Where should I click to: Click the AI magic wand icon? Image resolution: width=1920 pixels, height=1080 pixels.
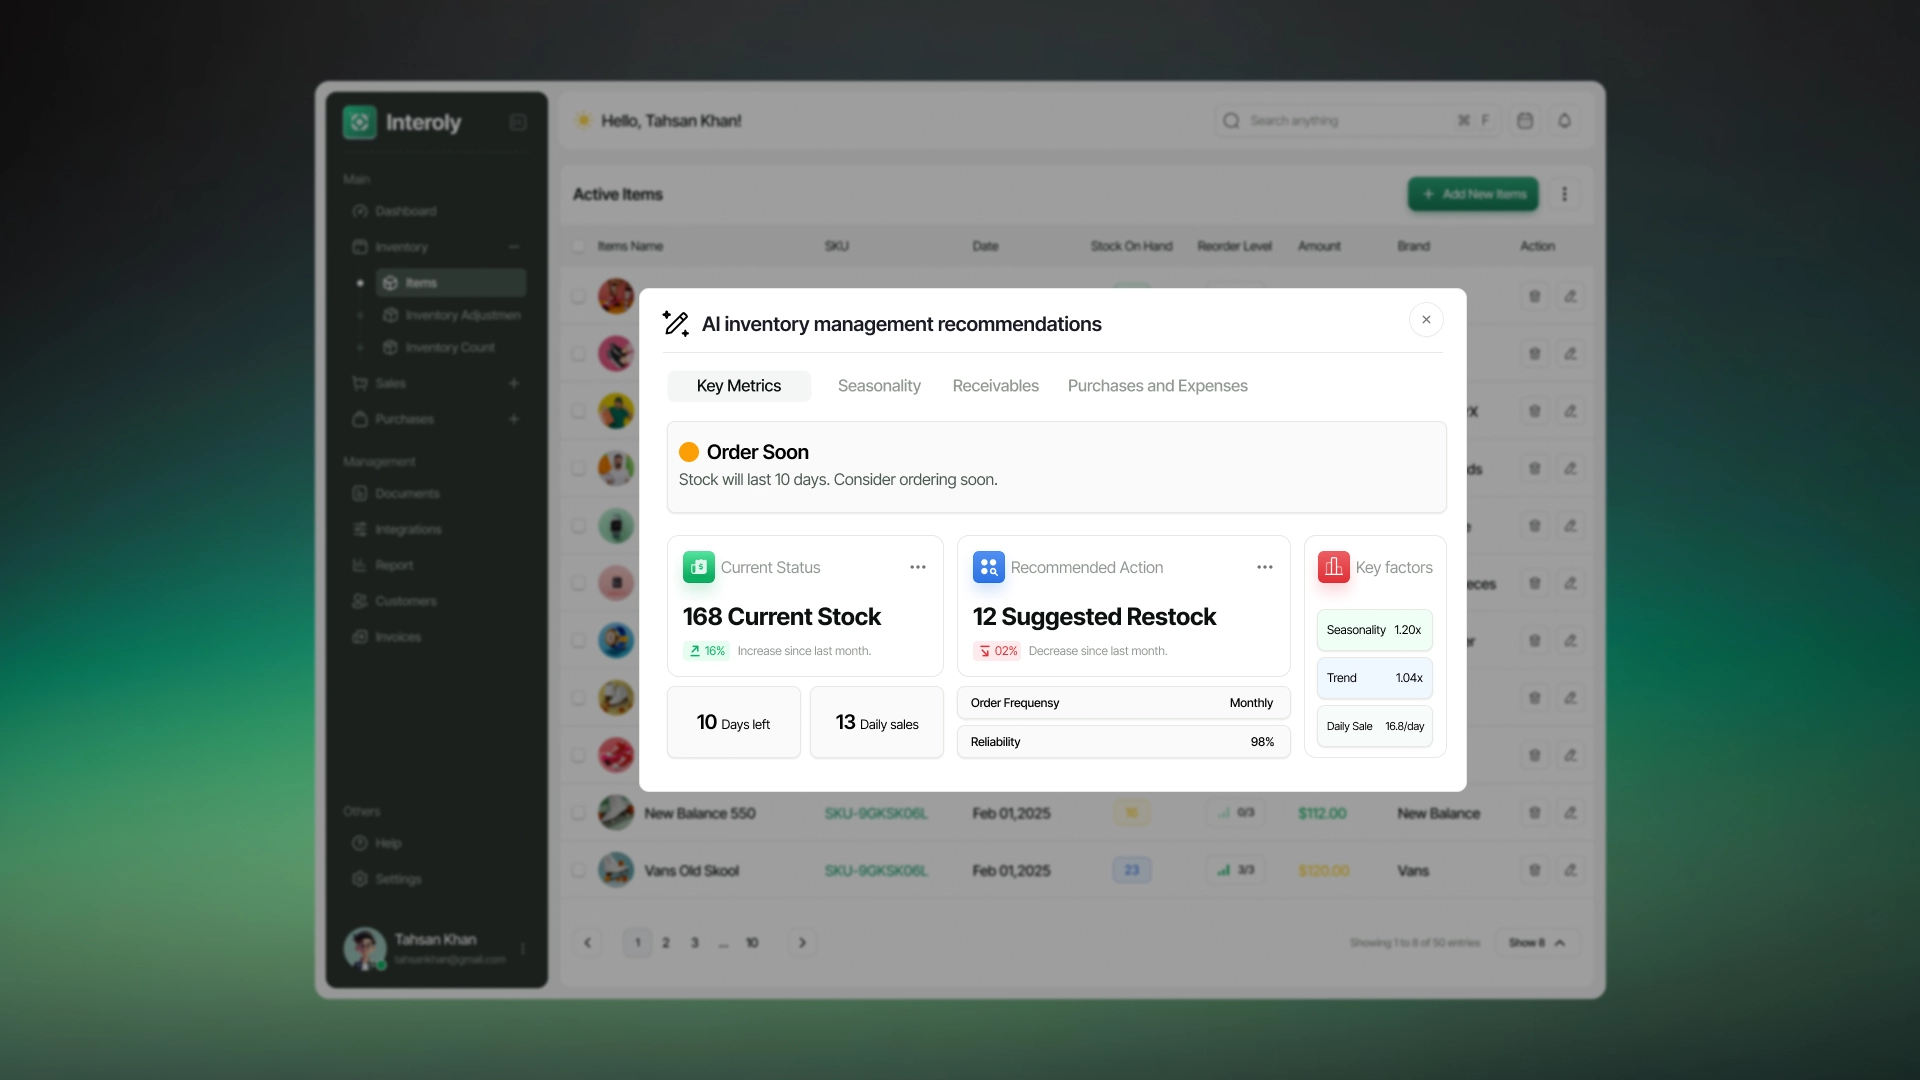tap(676, 323)
